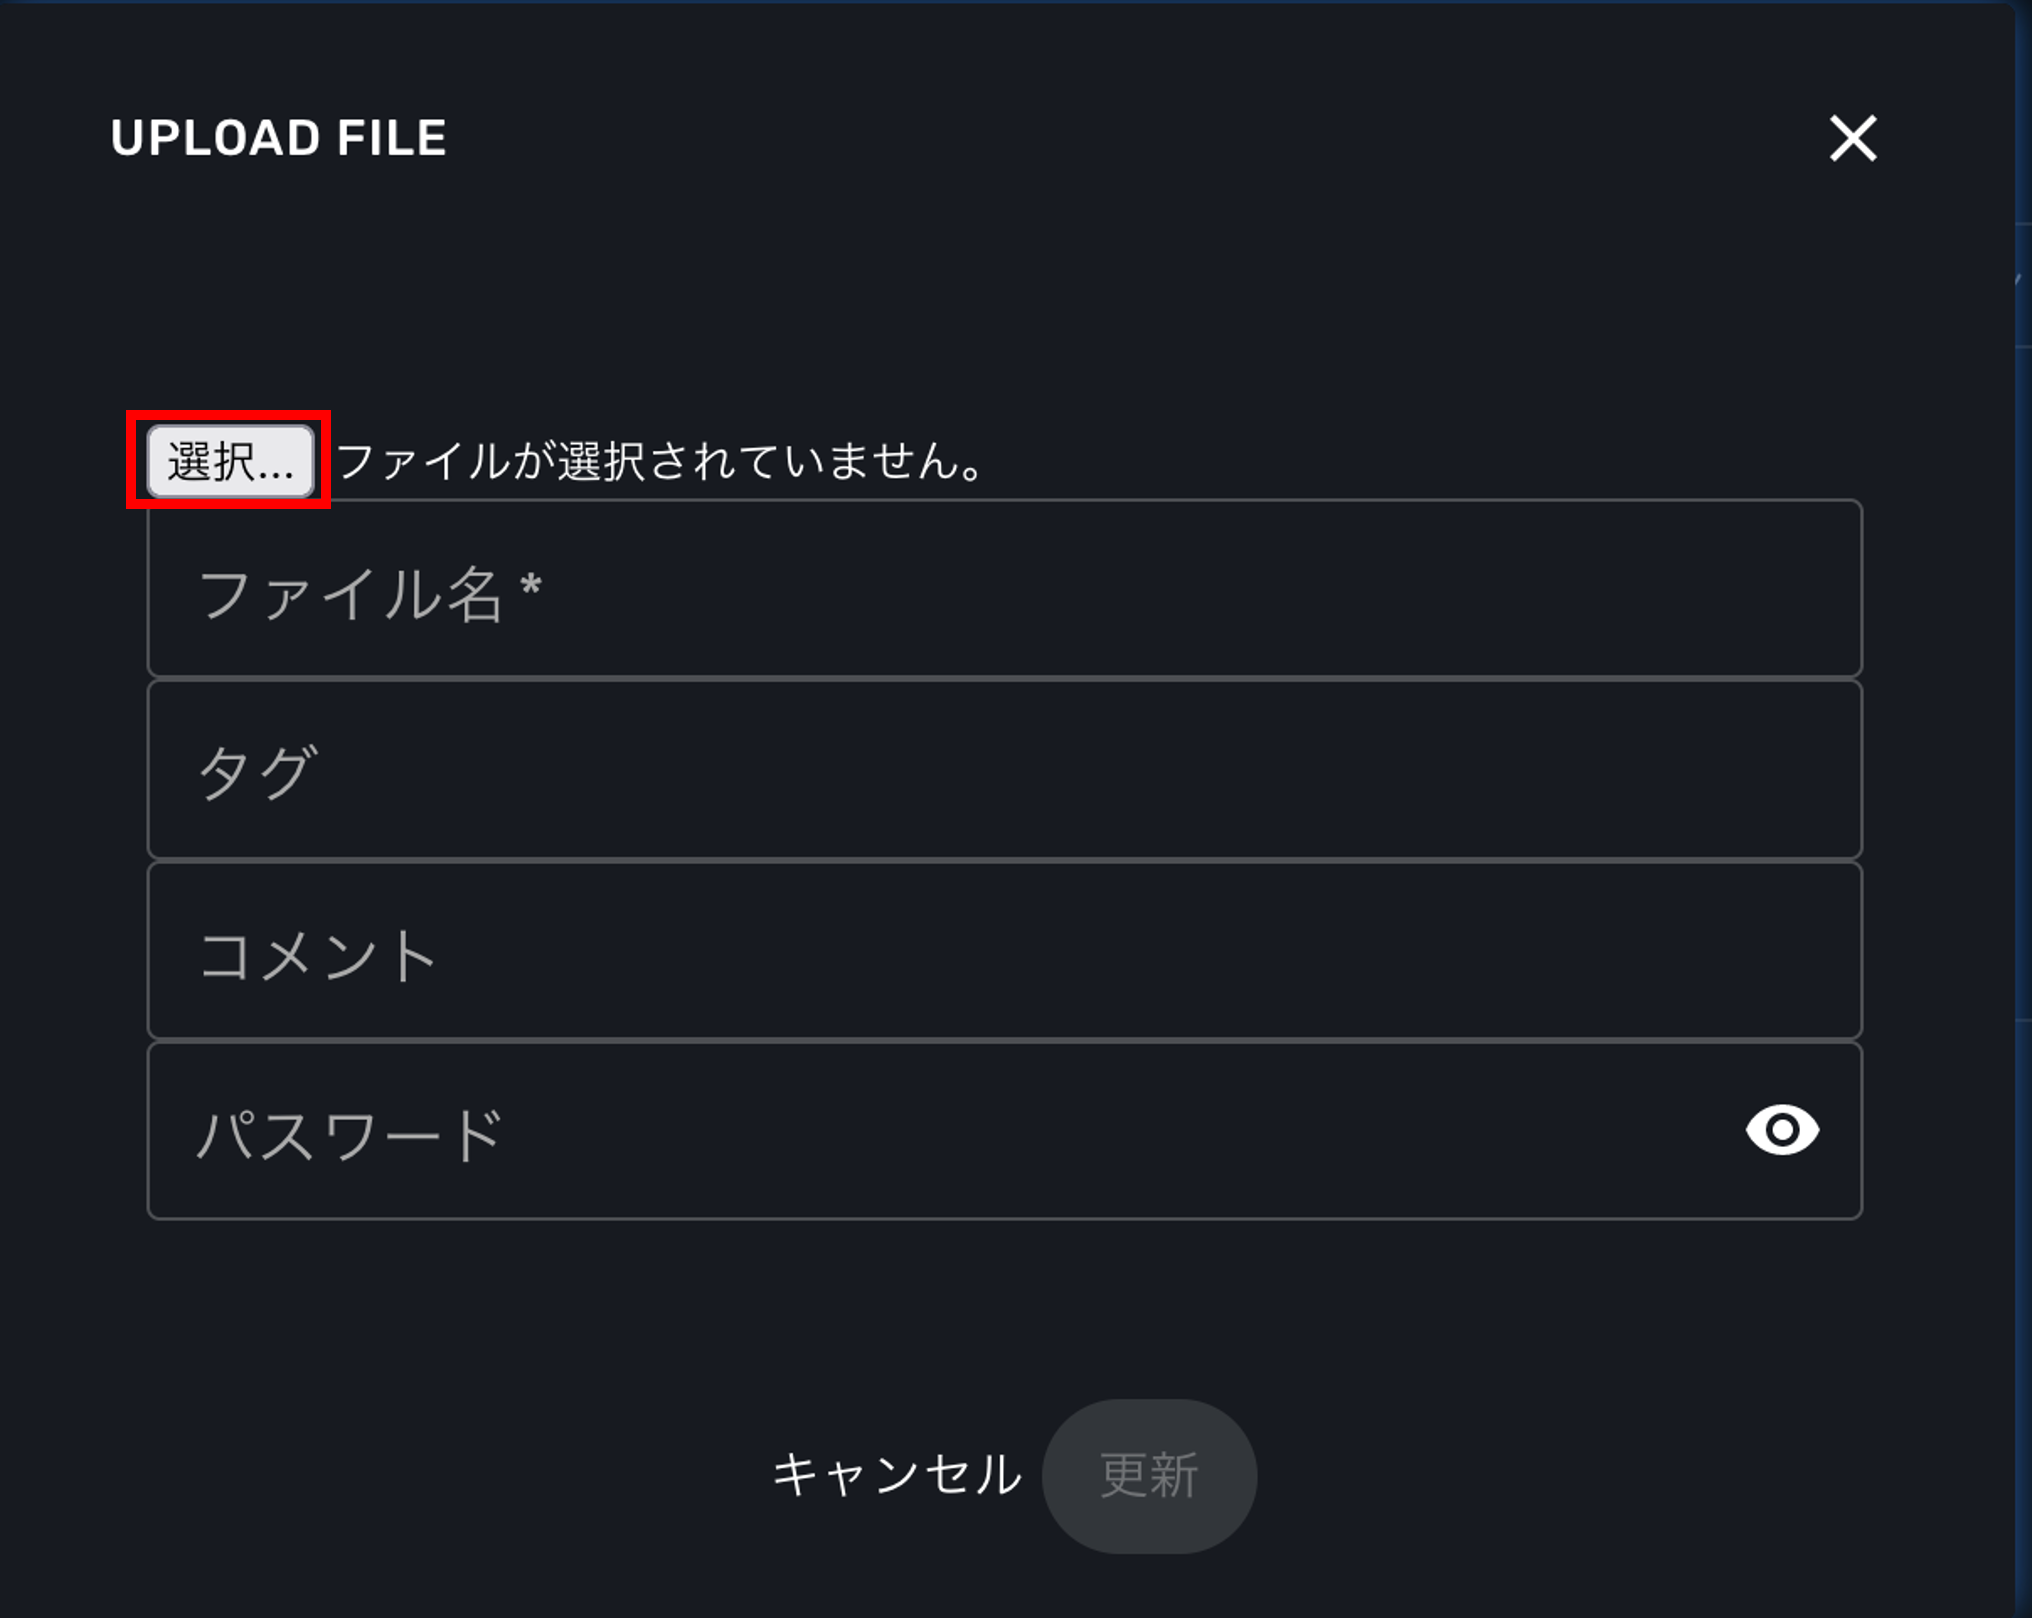
Task: Click the UPLOAD FILE dialog title
Action: [x=278, y=139]
